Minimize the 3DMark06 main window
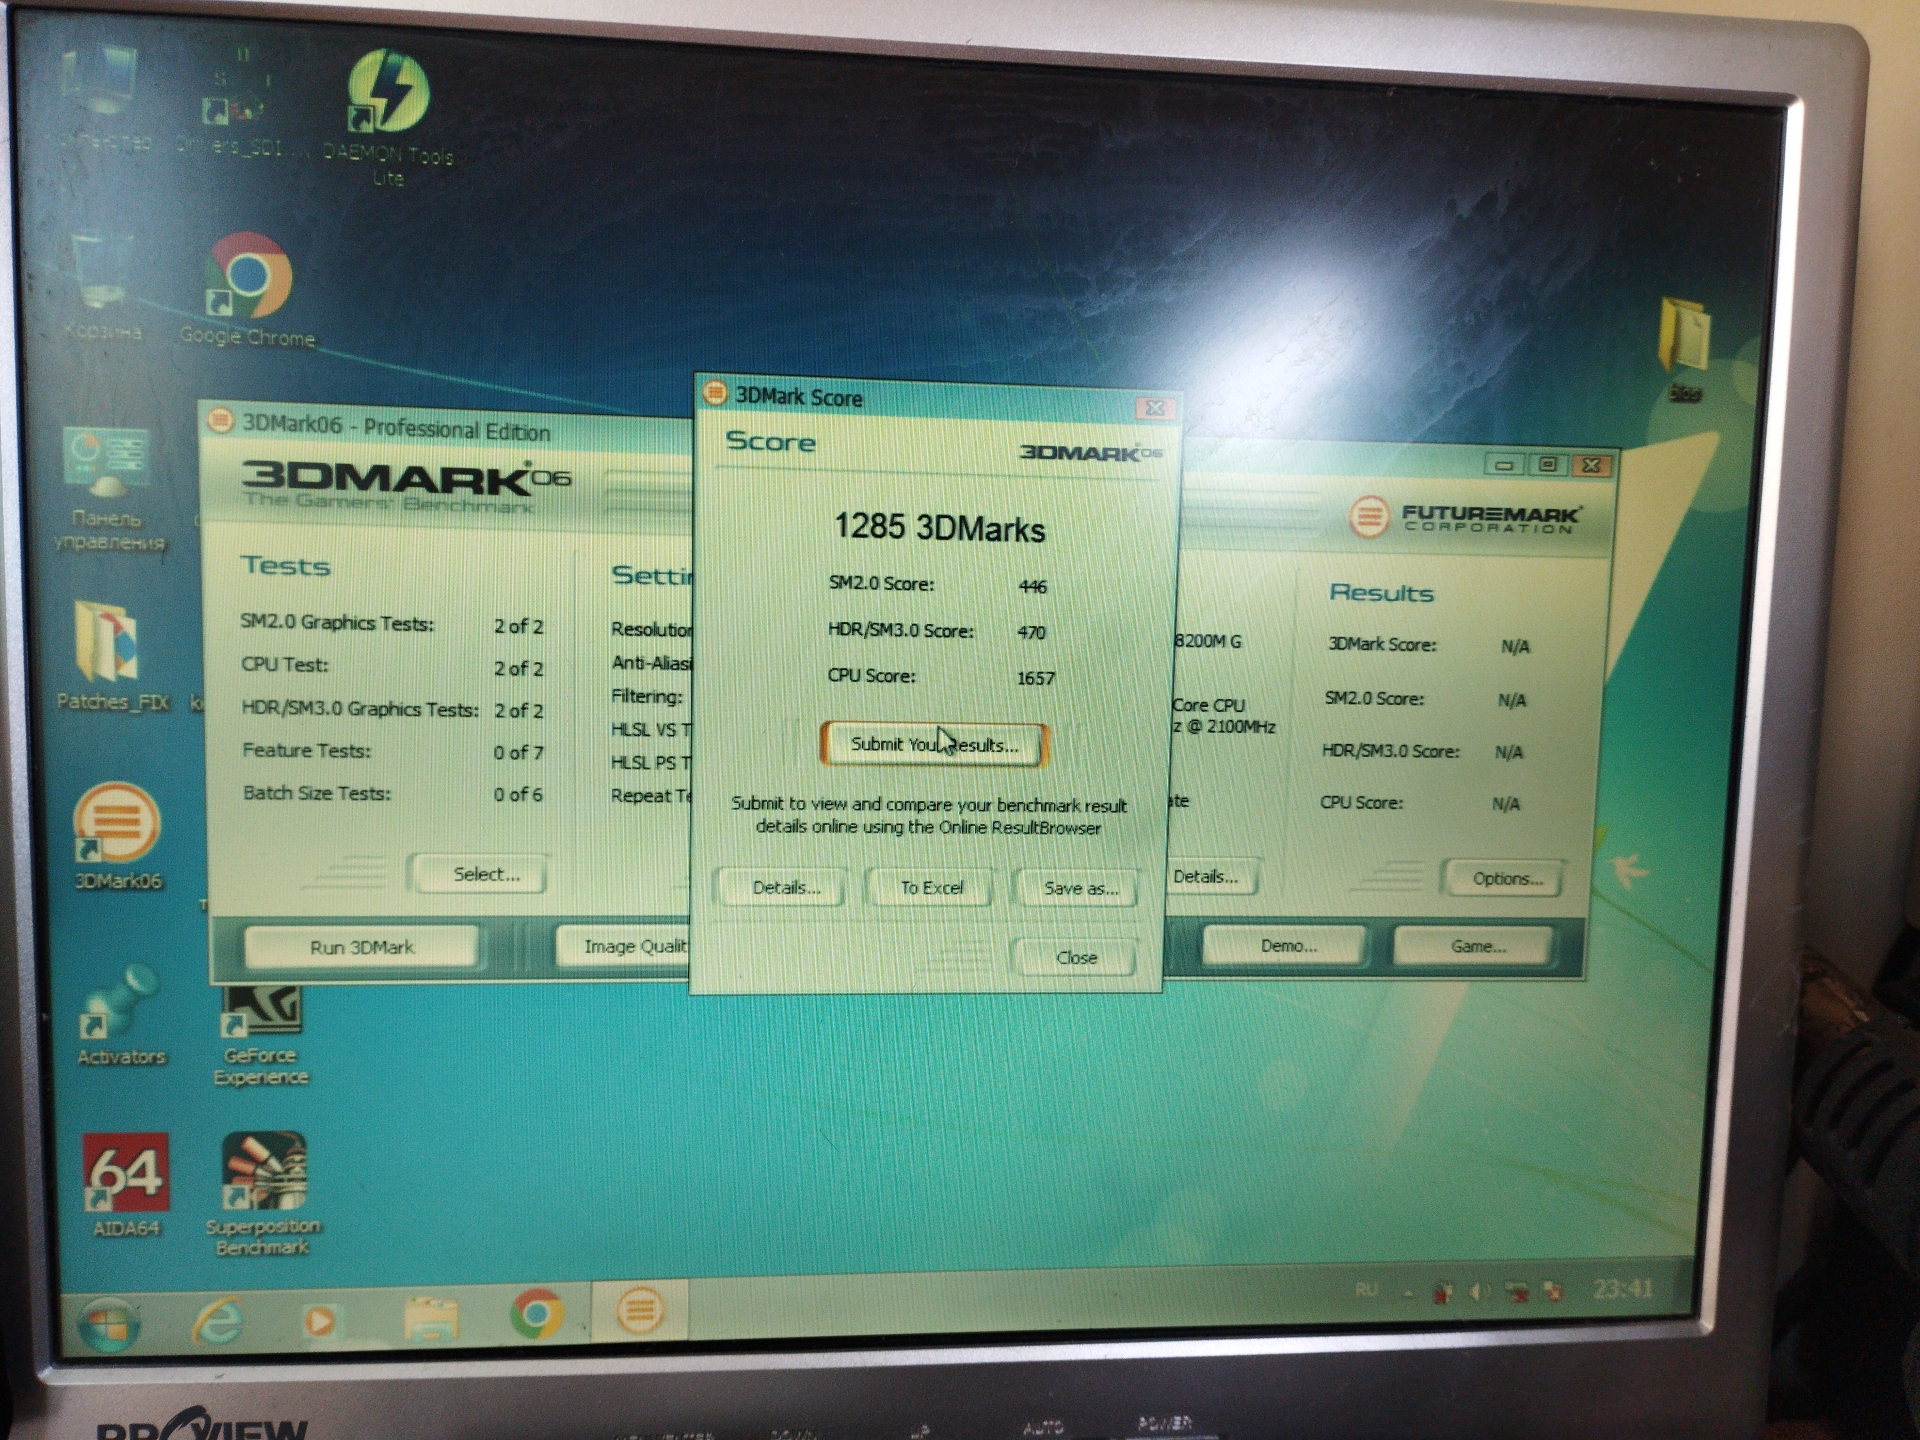 pyautogui.click(x=1503, y=465)
